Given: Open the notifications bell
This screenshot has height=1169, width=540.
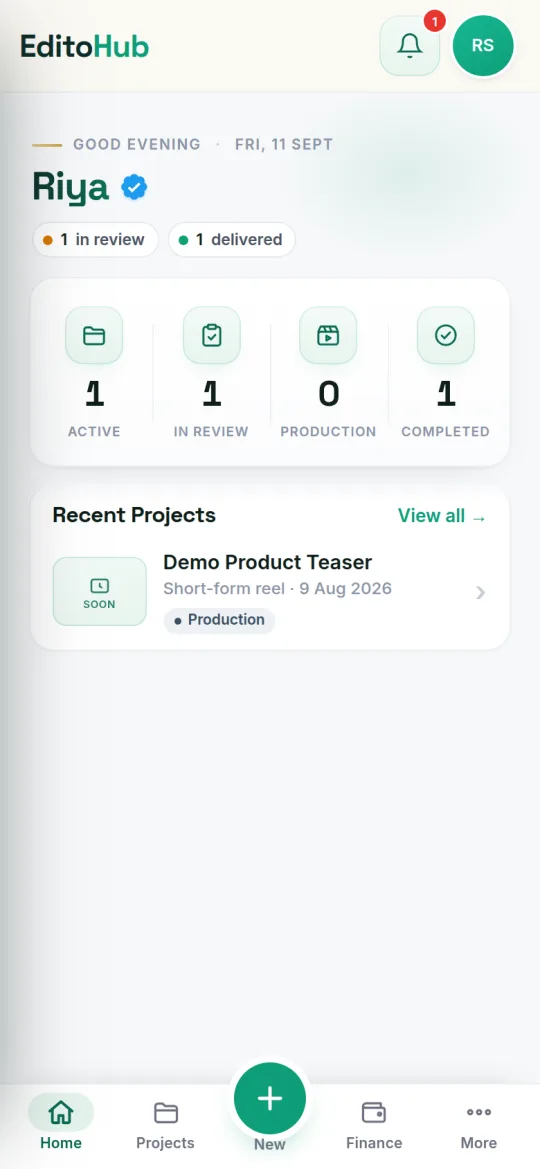Looking at the screenshot, I should point(409,45).
